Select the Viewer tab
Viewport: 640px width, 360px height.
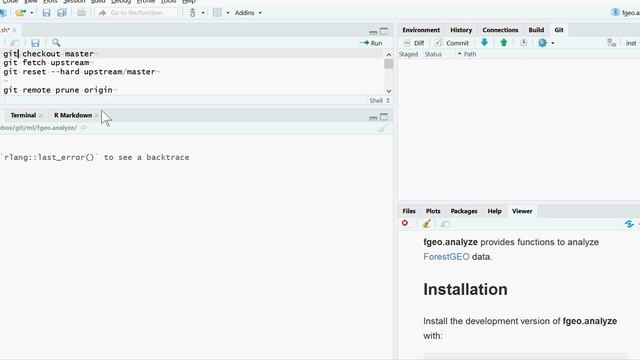(x=522, y=211)
